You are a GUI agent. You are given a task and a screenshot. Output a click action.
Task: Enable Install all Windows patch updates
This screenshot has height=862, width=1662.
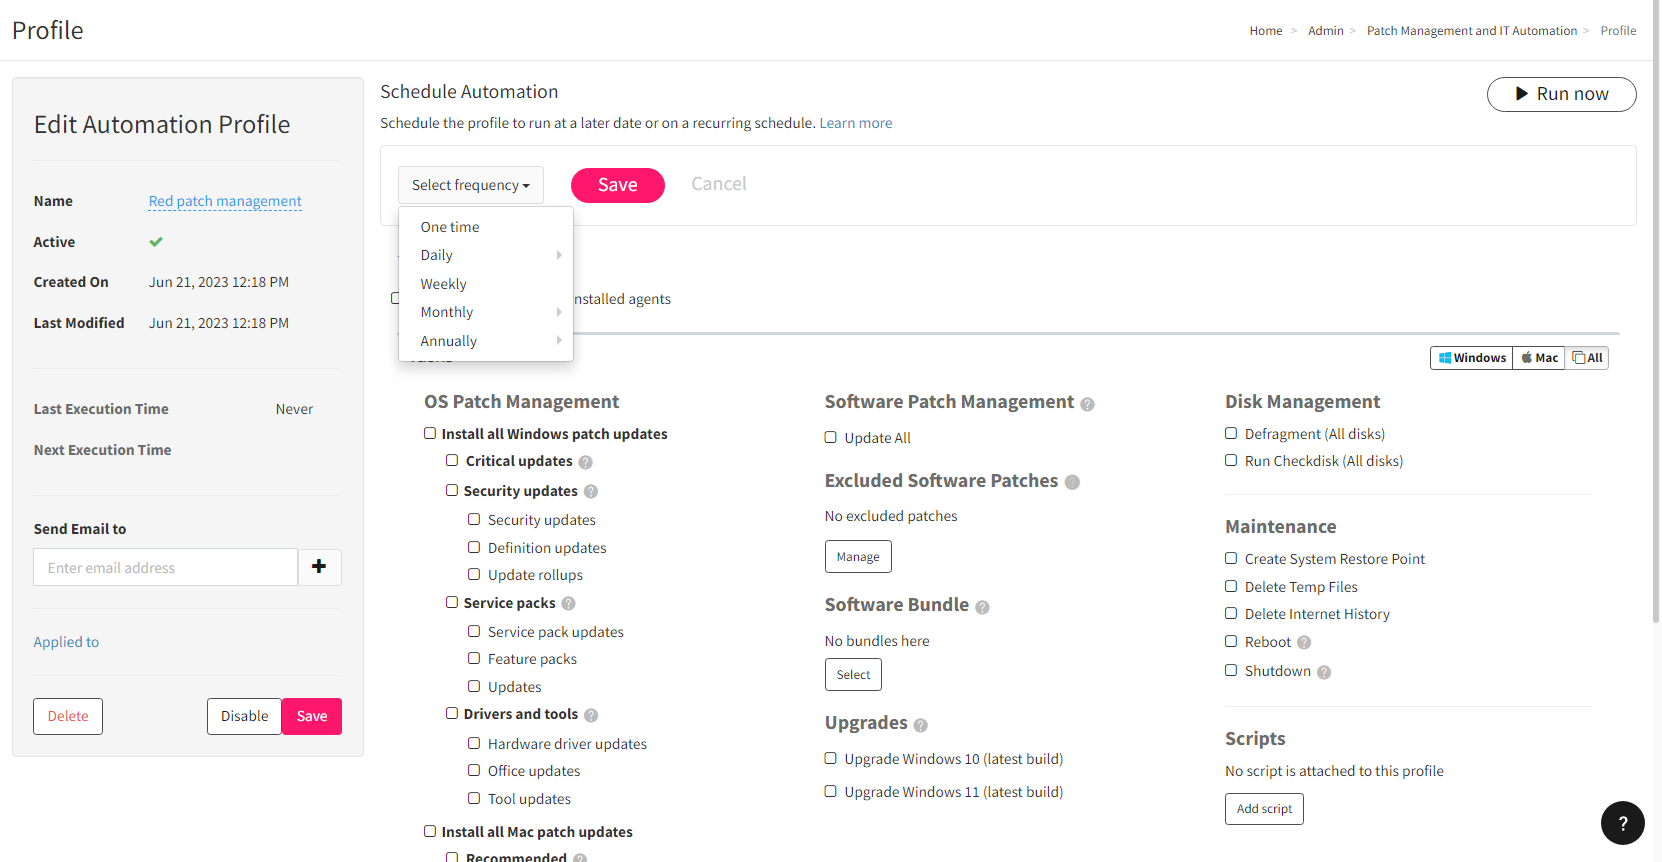pyautogui.click(x=430, y=433)
